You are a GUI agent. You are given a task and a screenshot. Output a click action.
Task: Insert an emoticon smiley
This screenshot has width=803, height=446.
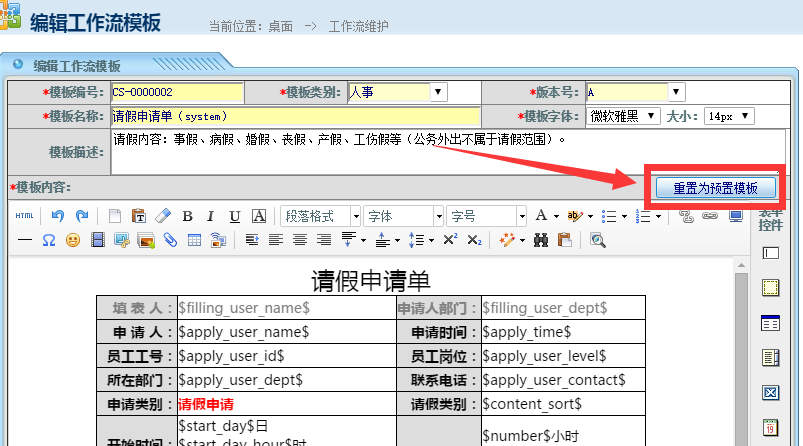click(73, 240)
